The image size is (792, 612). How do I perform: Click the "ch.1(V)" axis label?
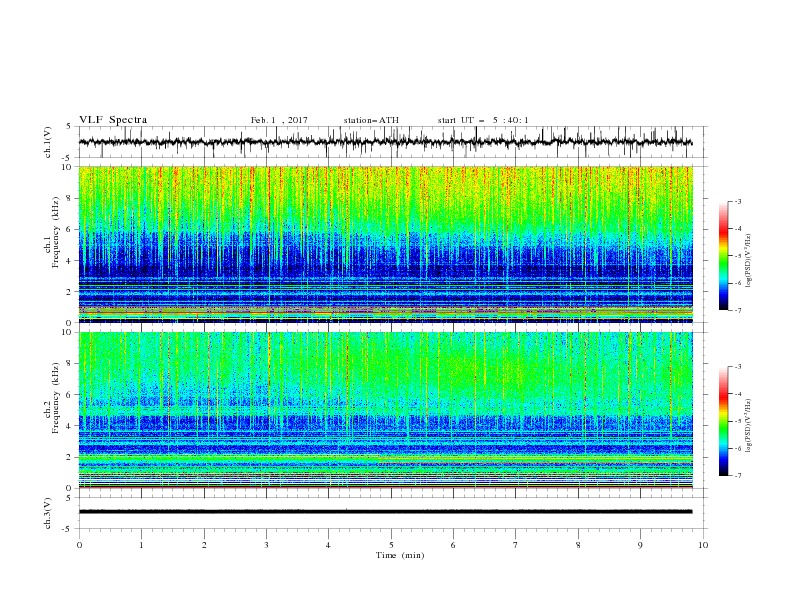click(48, 142)
